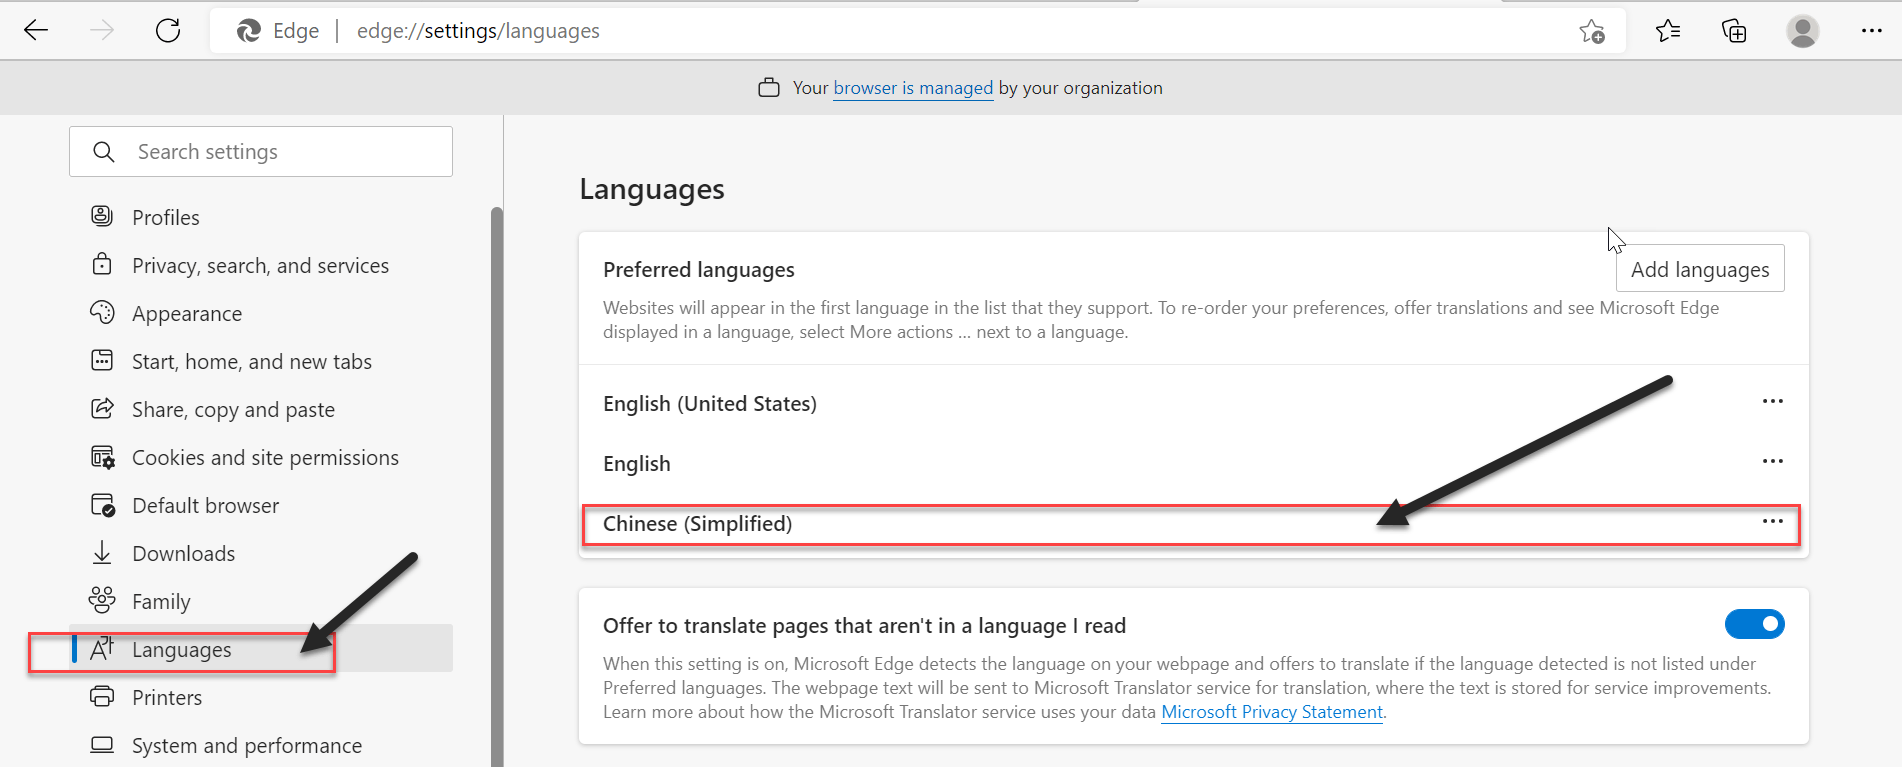Click the settings sidebar scrollbar
This screenshot has width=1902, height=767.
pos(496,486)
